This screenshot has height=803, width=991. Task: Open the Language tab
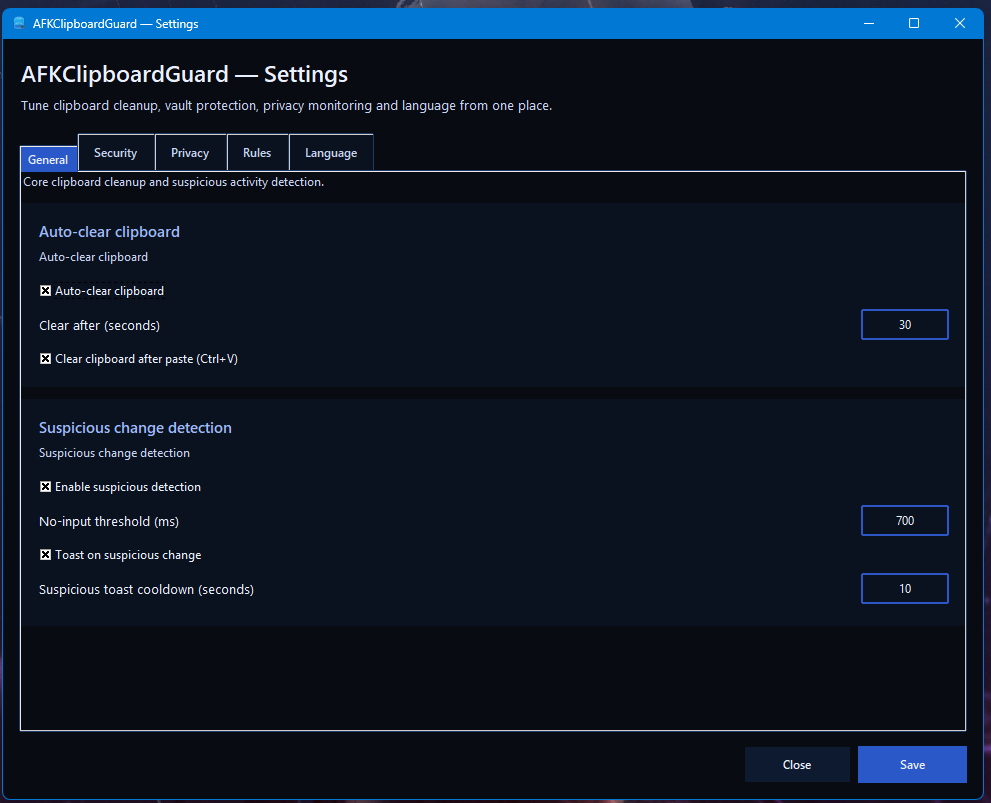(331, 153)
